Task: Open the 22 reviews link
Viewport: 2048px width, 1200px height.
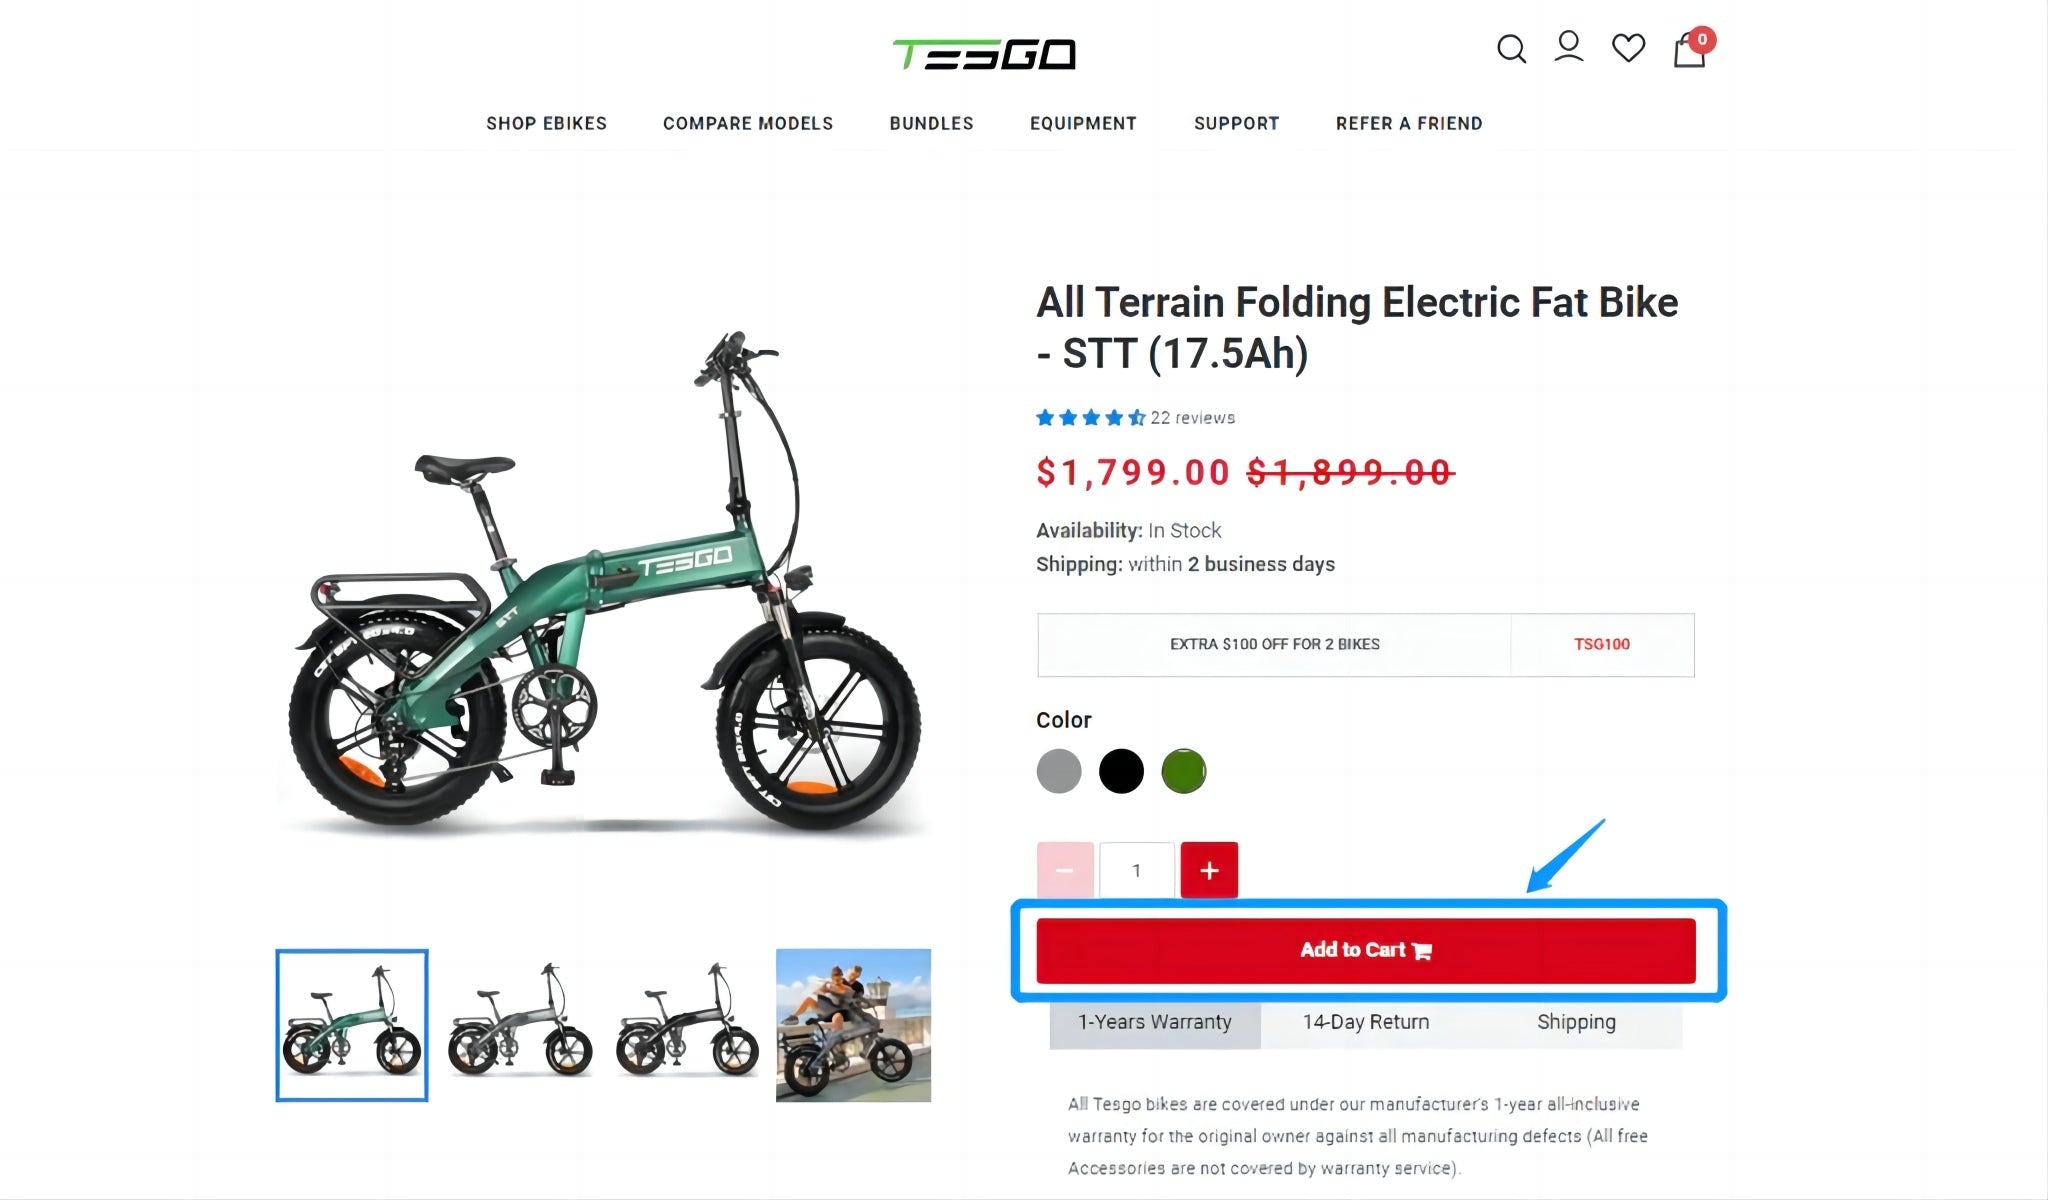Action: [x=1192, y=418]
